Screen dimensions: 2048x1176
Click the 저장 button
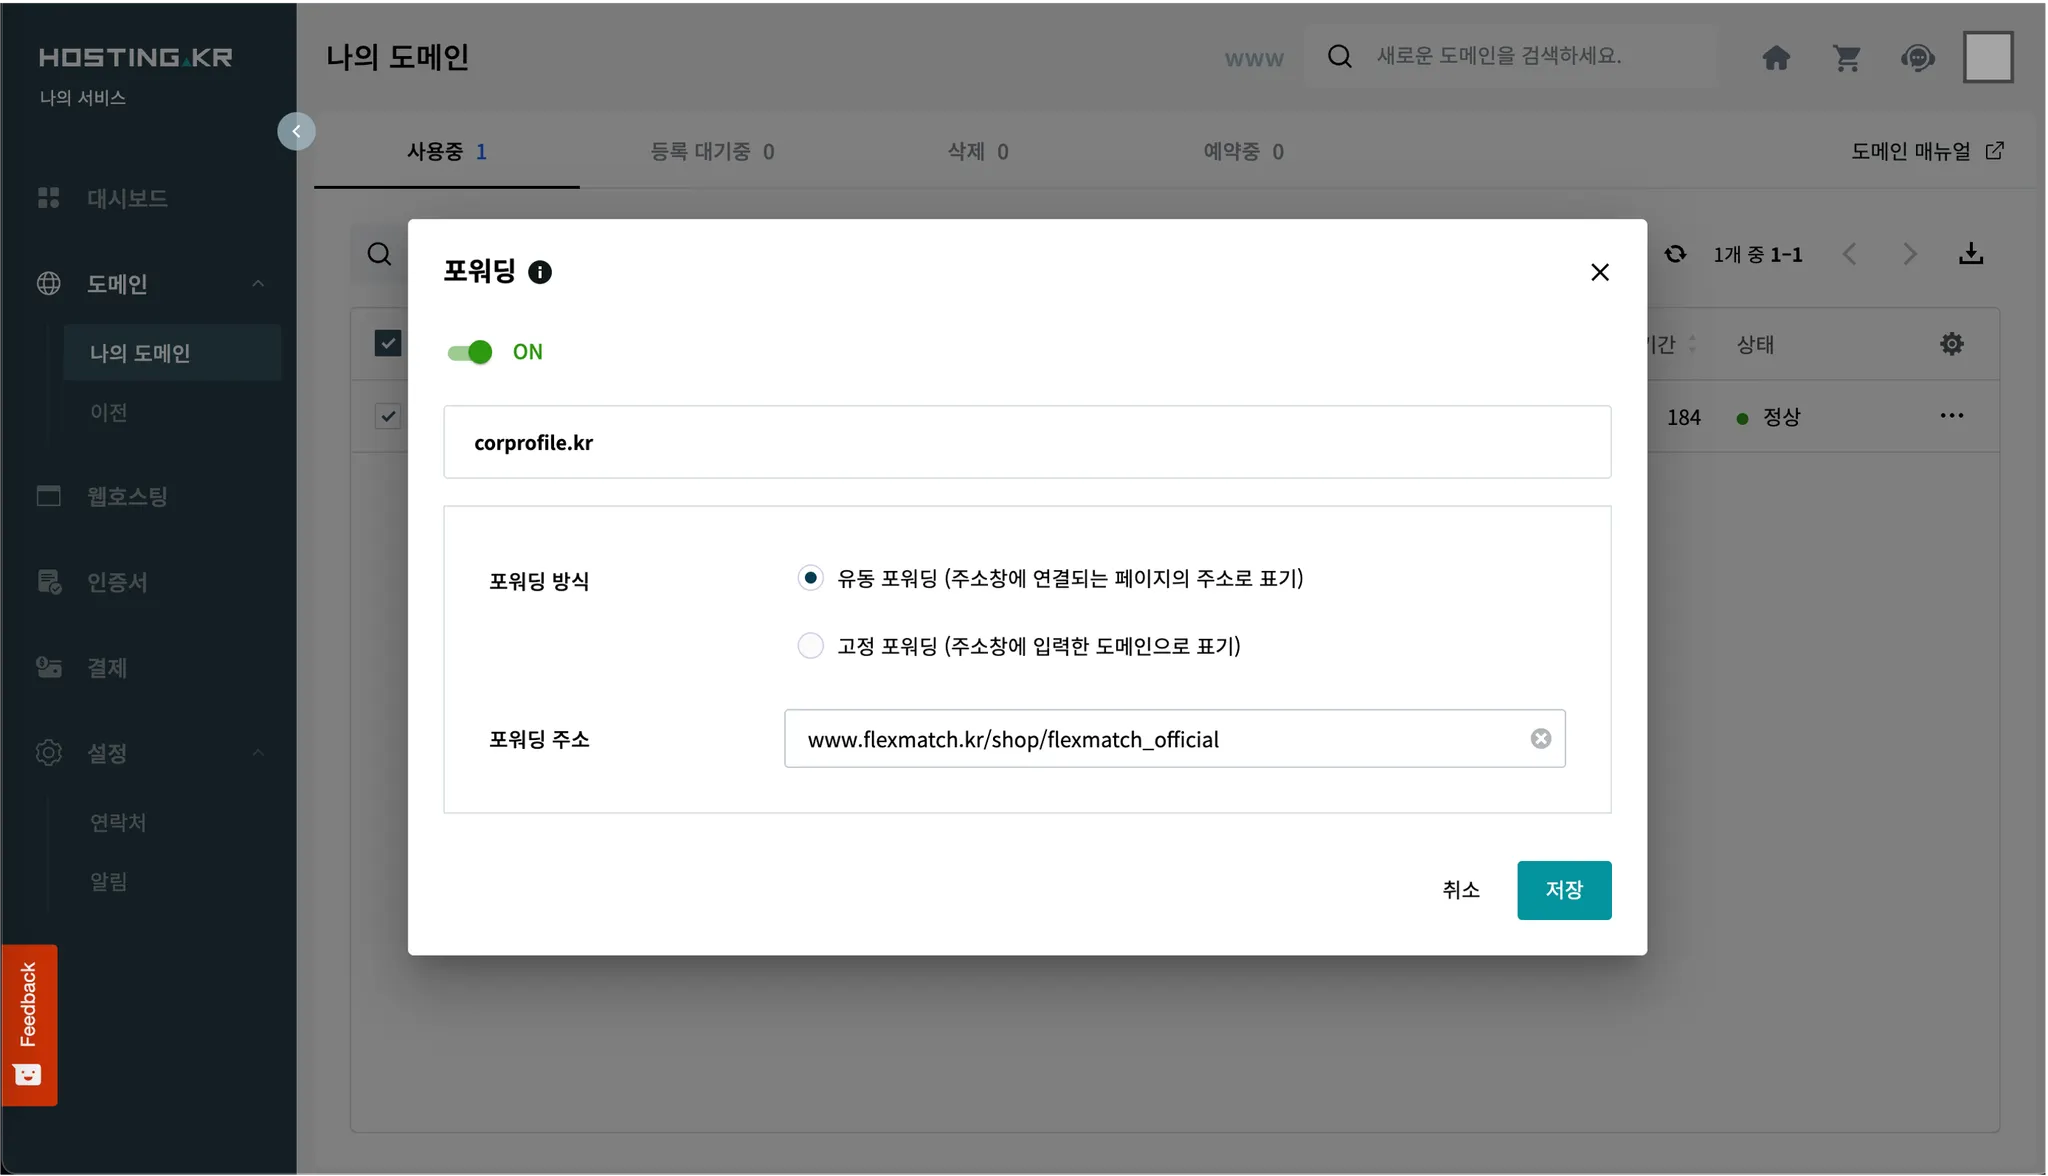(x=1563, y=890)
